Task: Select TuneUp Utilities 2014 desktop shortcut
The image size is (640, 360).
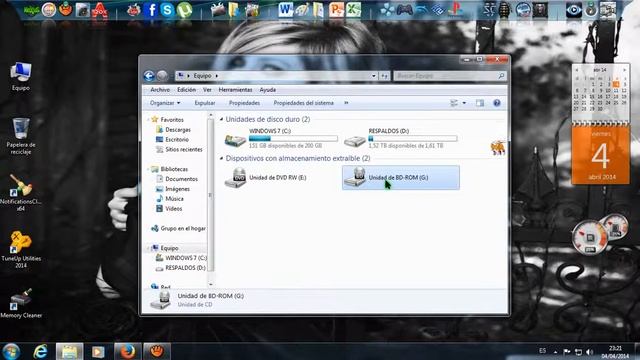Action: (x=21, y=250)
